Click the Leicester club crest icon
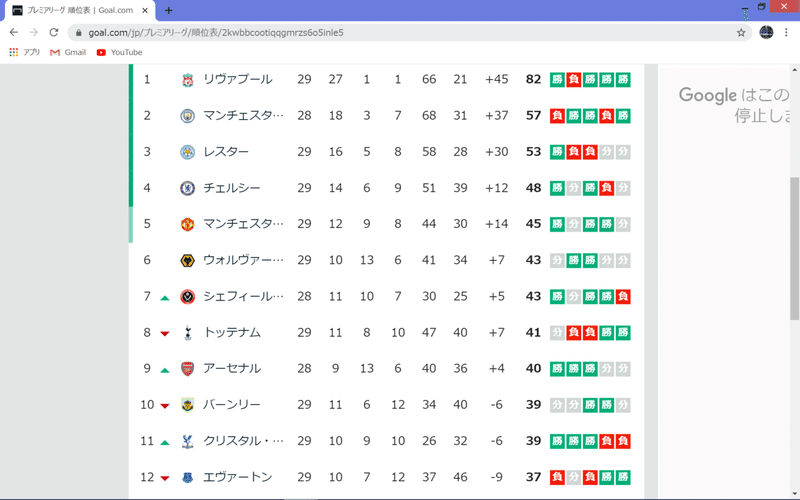800x500 pixels. pos(187,152)
